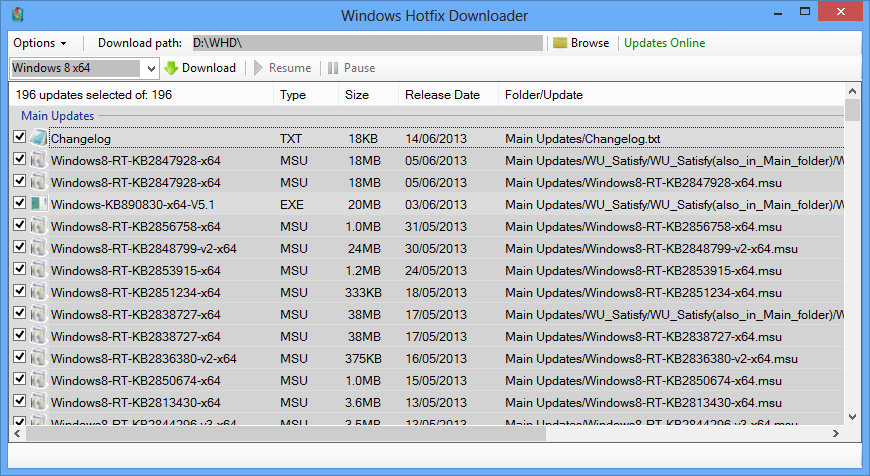Click the EXE type cell
The width and height of the screenshot is (870, 476).
[x=292, y=205]
